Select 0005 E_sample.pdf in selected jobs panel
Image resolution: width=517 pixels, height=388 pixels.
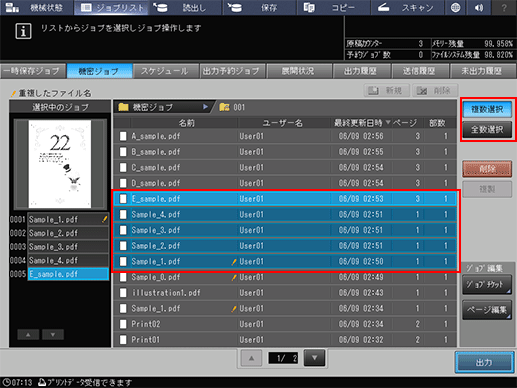coord(68,274)
